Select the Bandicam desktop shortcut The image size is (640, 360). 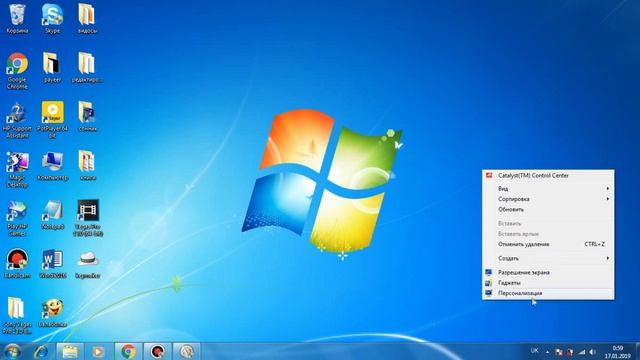tap(17, 264)
